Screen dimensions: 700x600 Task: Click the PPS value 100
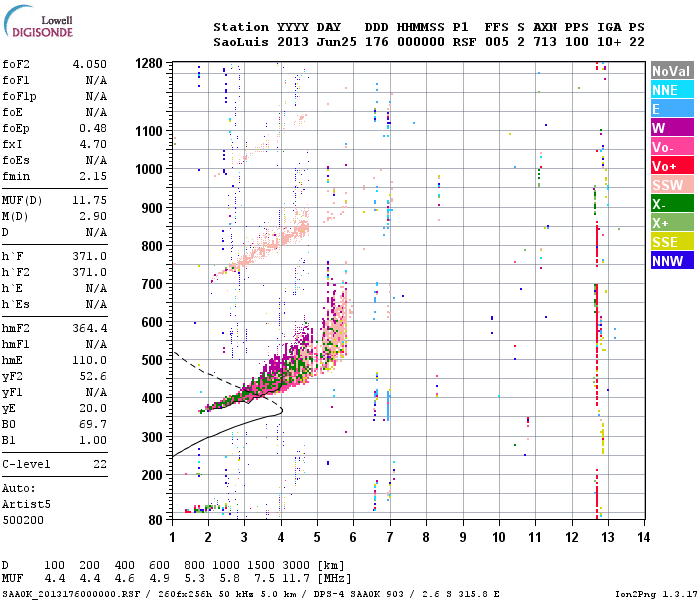pos(577,42)
